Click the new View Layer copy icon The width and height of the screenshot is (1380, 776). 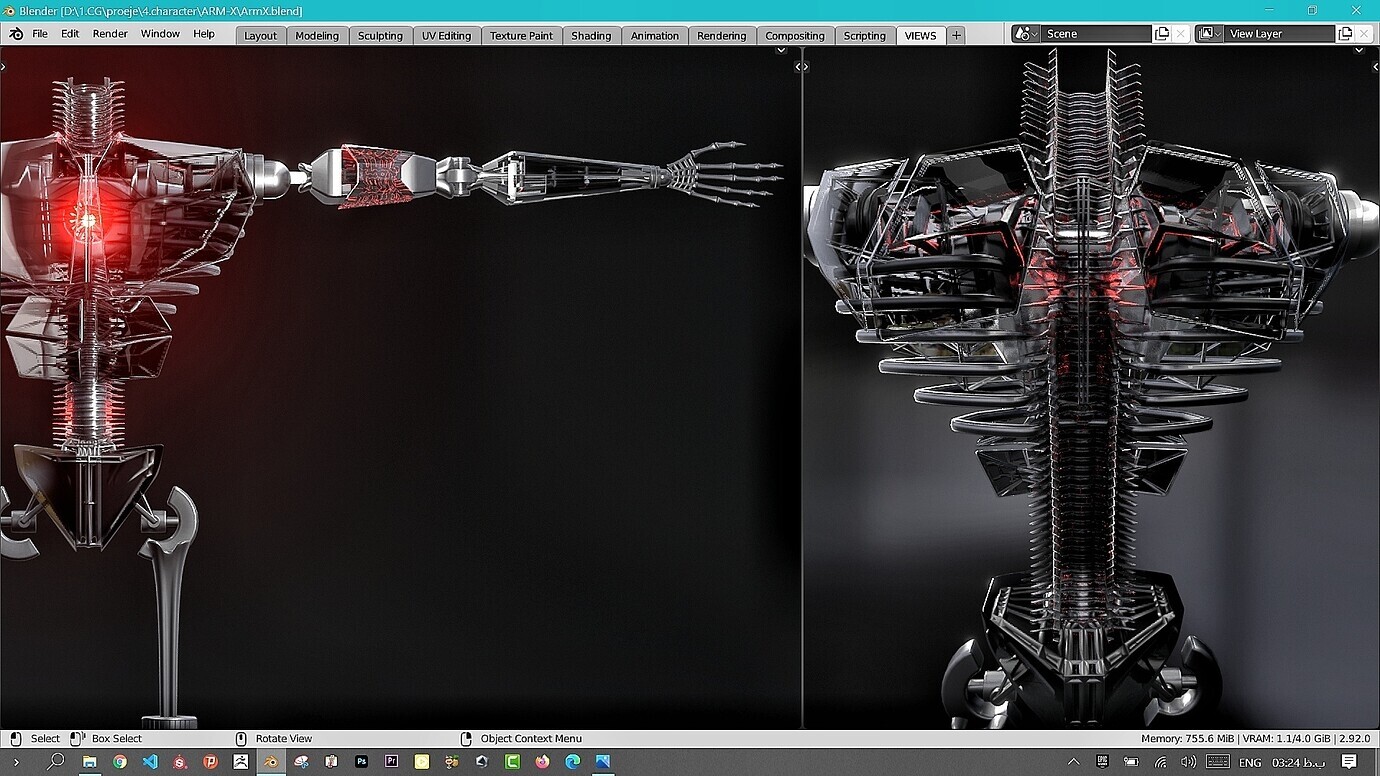pos(1345,33)
